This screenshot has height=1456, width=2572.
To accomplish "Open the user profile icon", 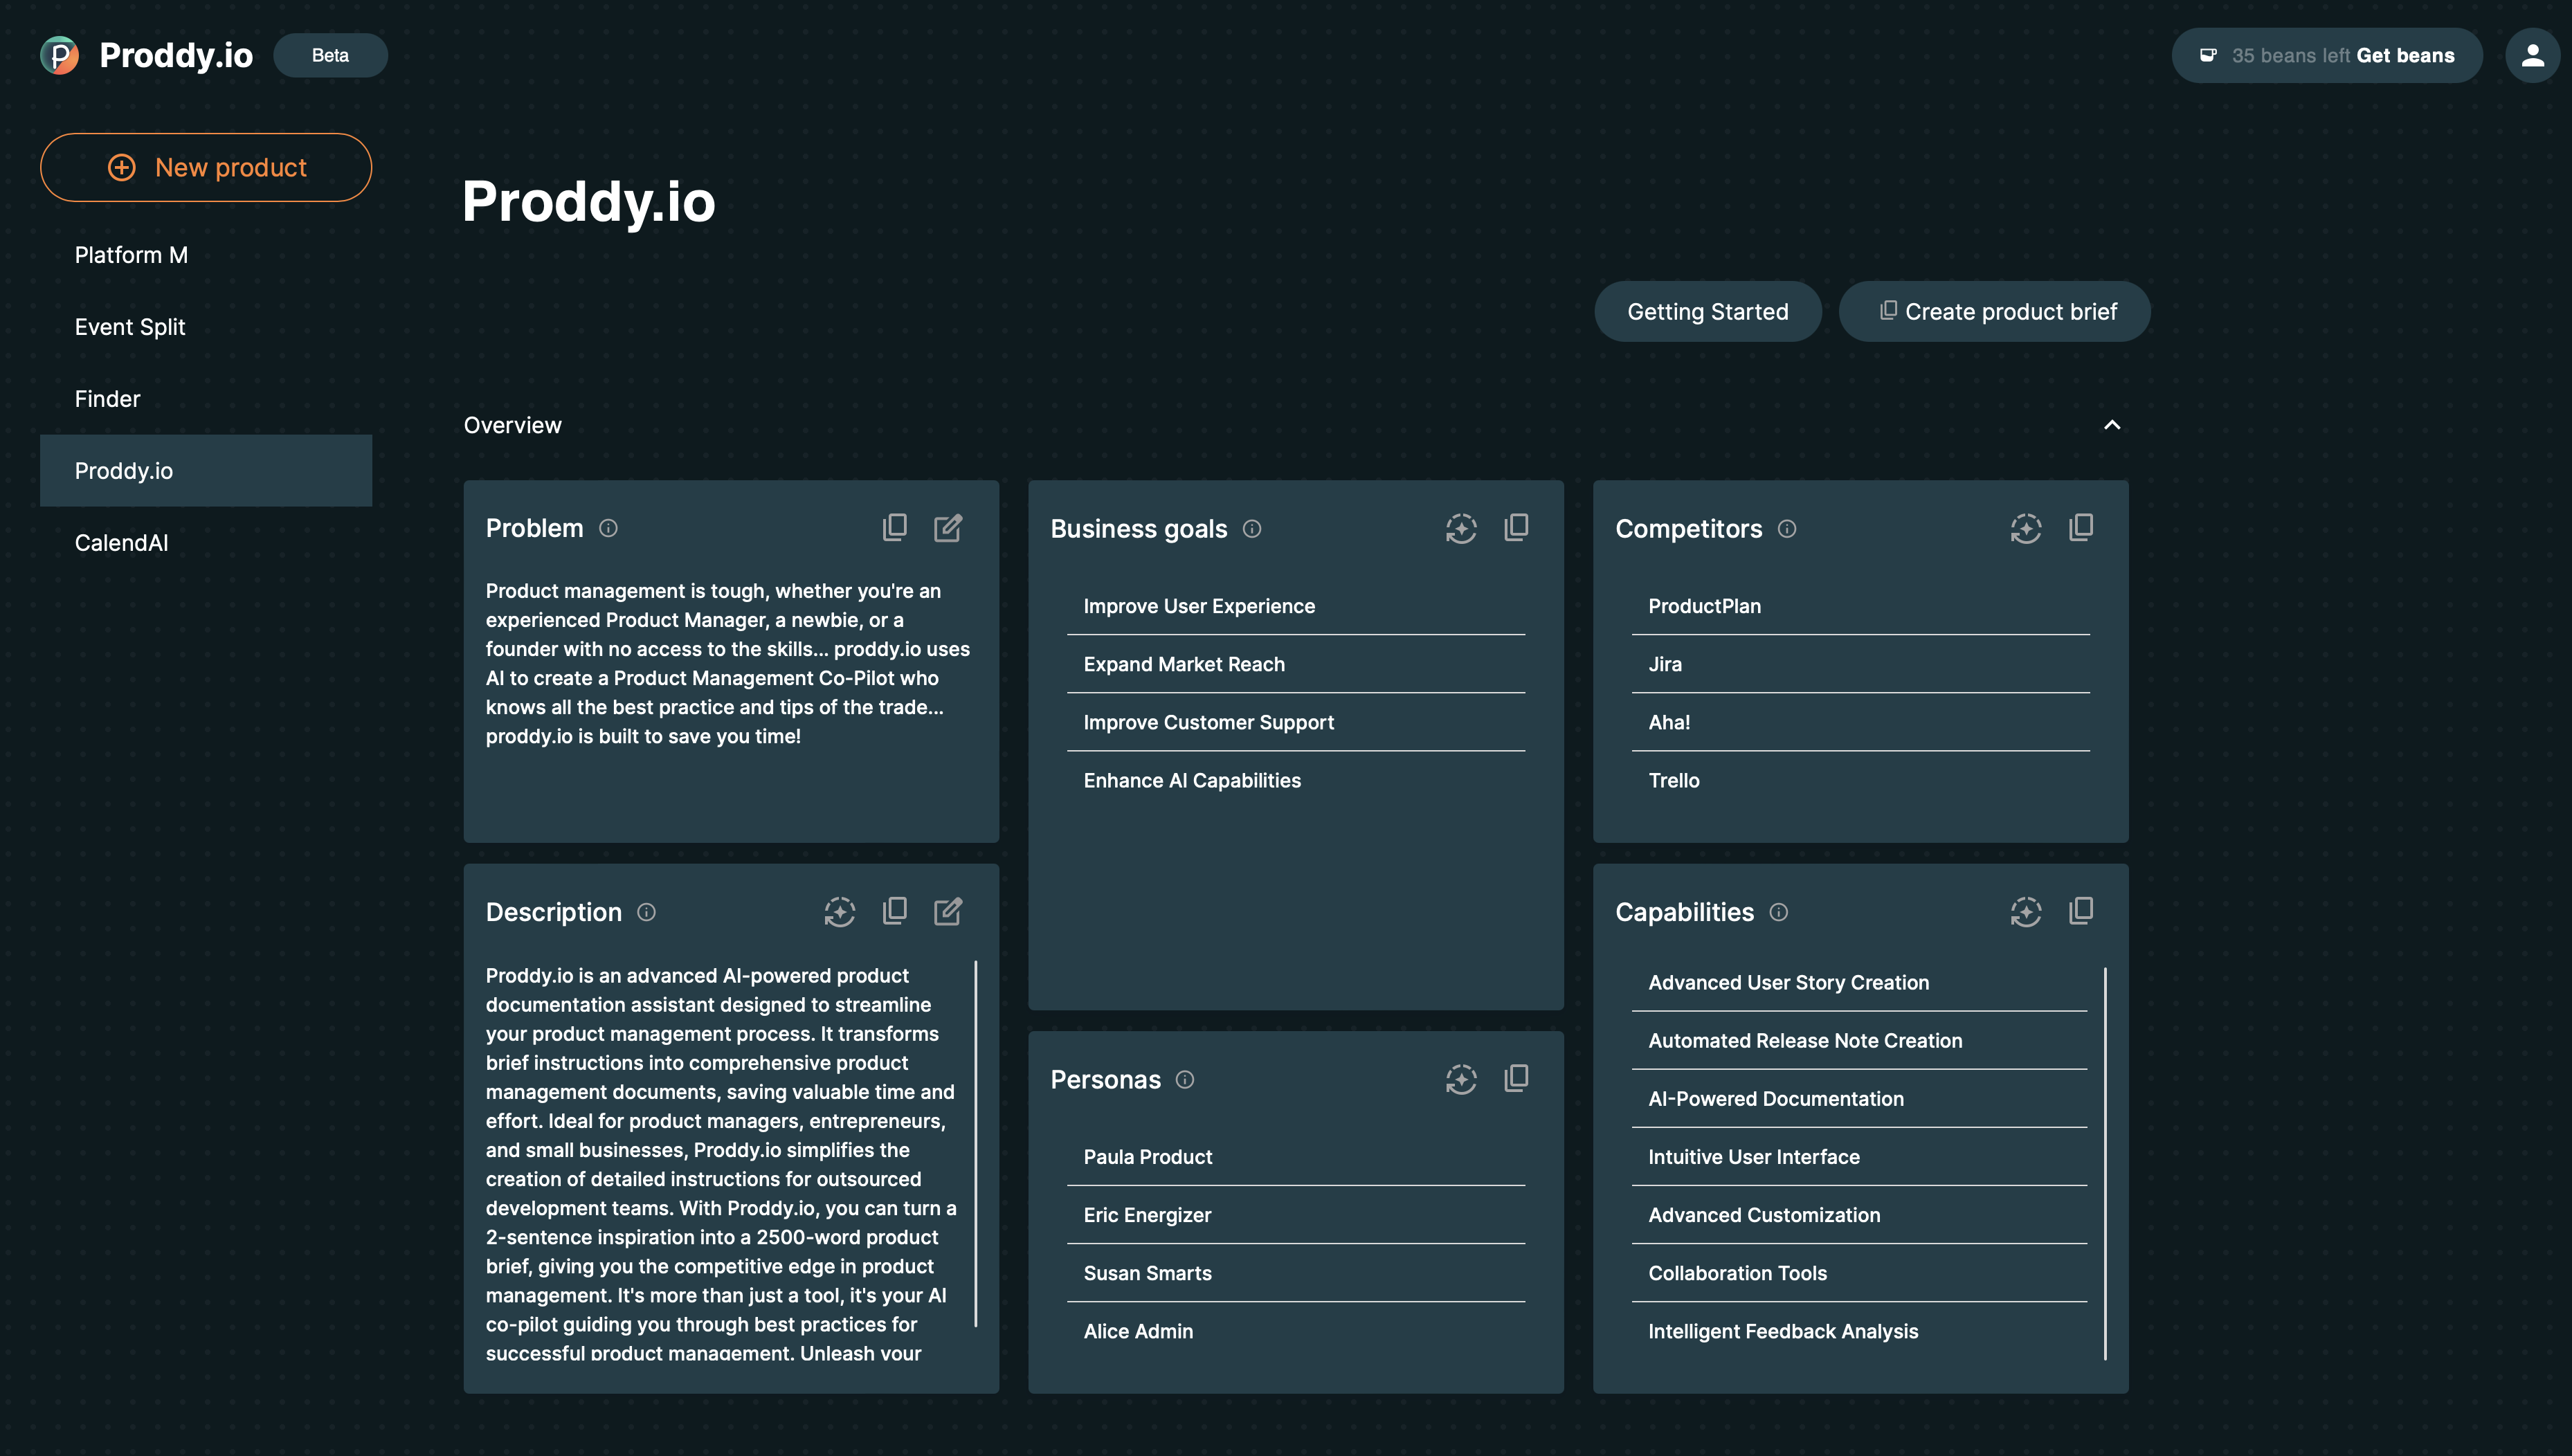I will pyautogui.click(x=2533, y=55).
